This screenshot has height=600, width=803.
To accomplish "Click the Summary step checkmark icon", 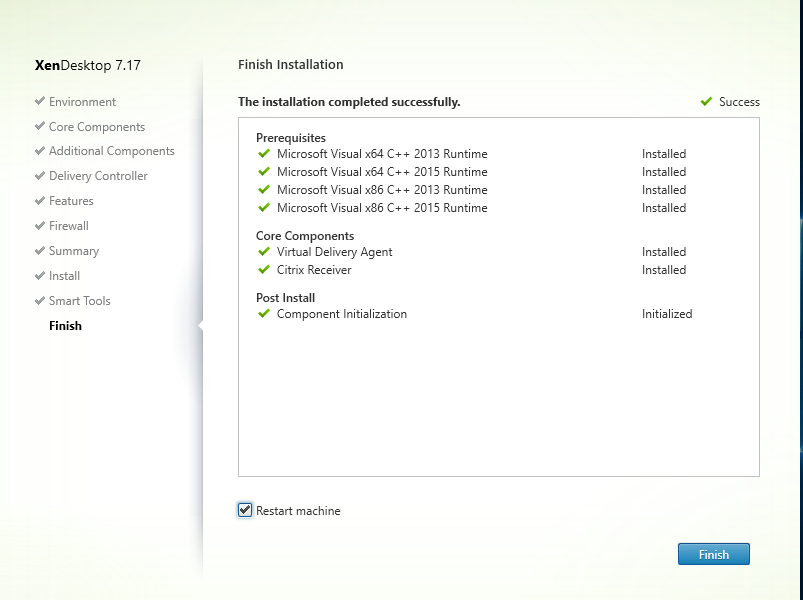I will 40,250.
